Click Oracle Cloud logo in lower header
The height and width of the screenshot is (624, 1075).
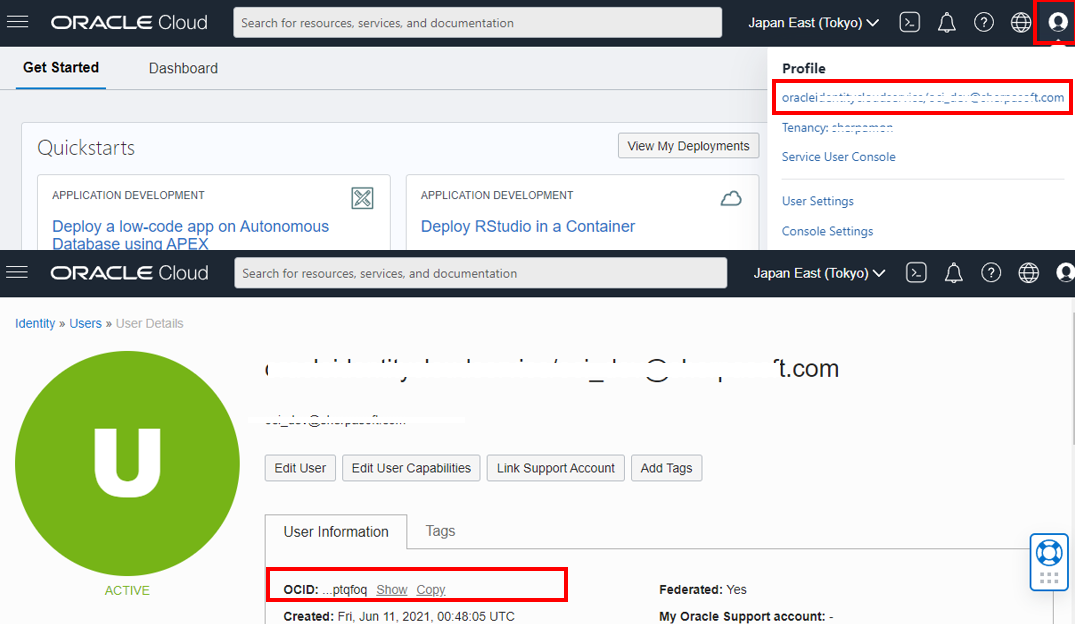tap(129, 273)
